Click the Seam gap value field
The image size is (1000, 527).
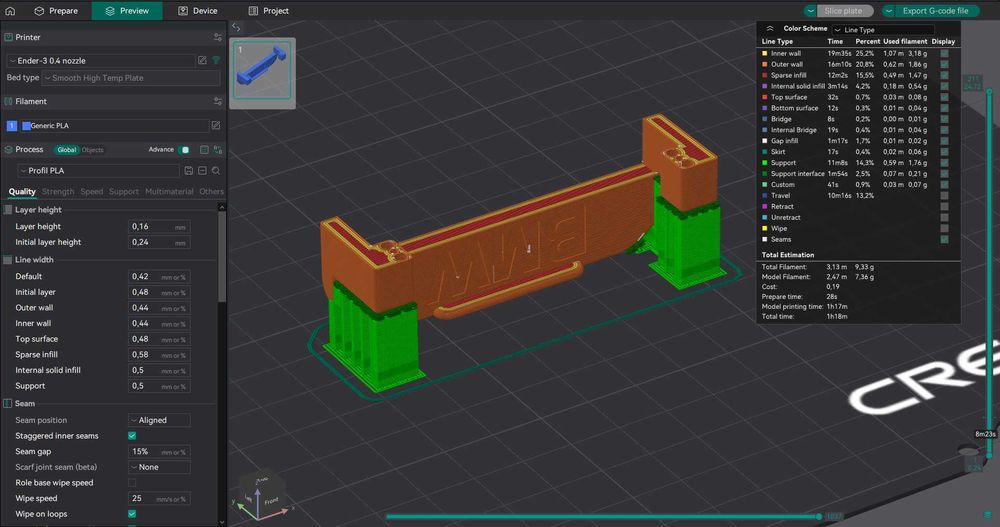click(x=159, y=452)
